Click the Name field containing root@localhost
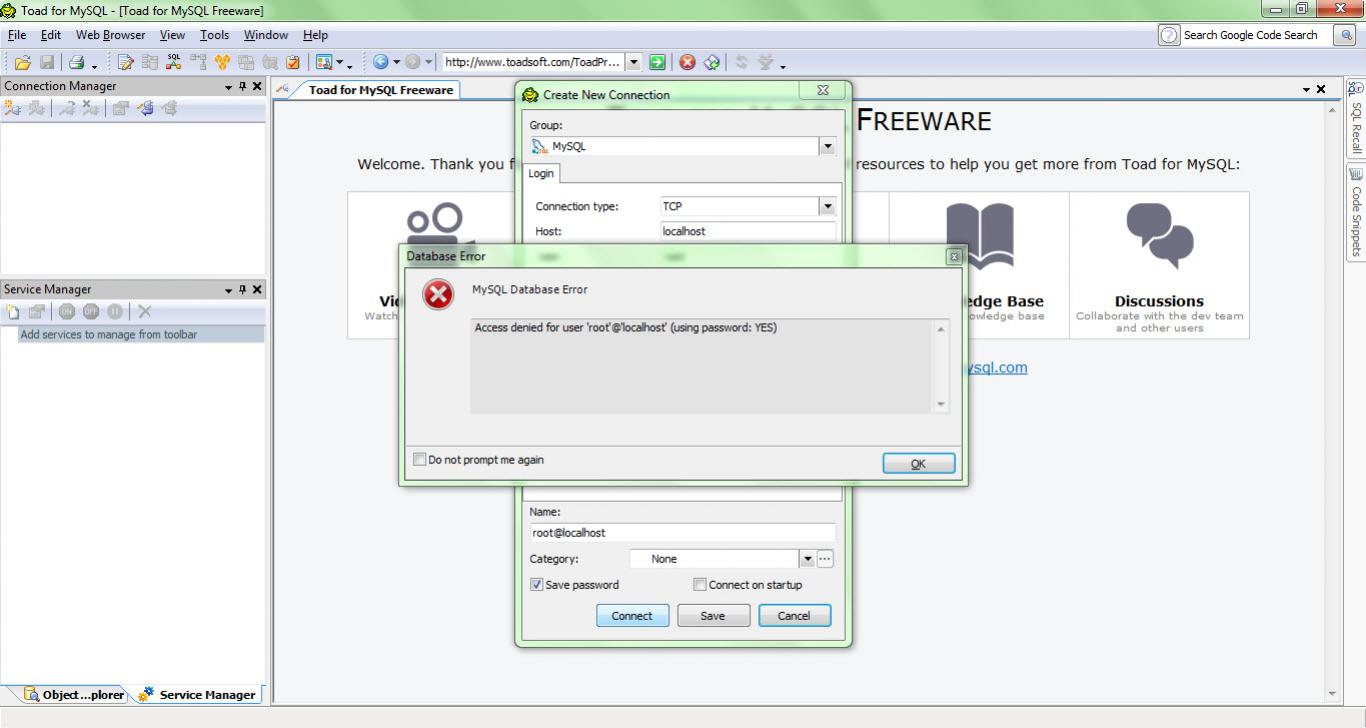Screen dimensions: 1366x728 [682, 533]
